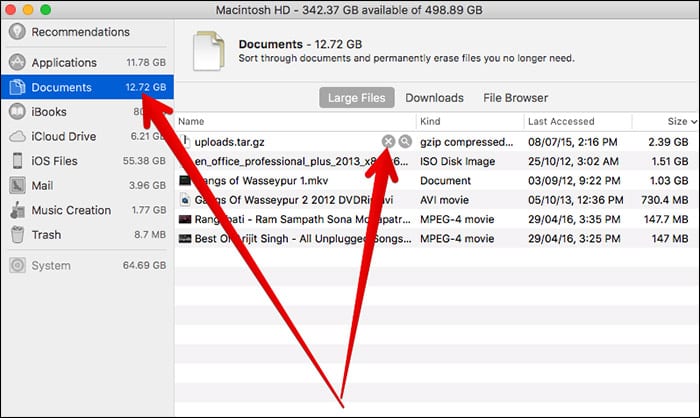Click the 2.39 GB size value
Screen dimensions: 700x418
[668, 142]
